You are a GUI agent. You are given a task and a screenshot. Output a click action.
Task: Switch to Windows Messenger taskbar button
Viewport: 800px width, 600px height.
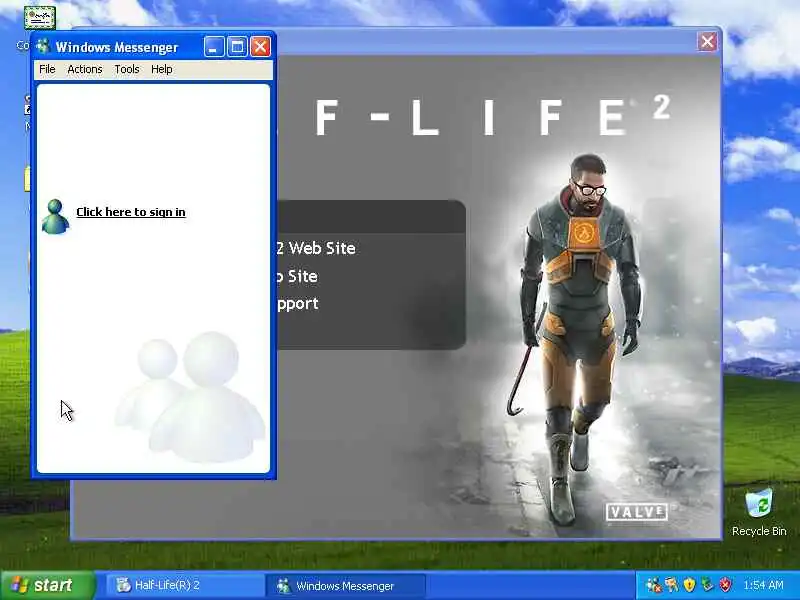click(x=346, y=585)
